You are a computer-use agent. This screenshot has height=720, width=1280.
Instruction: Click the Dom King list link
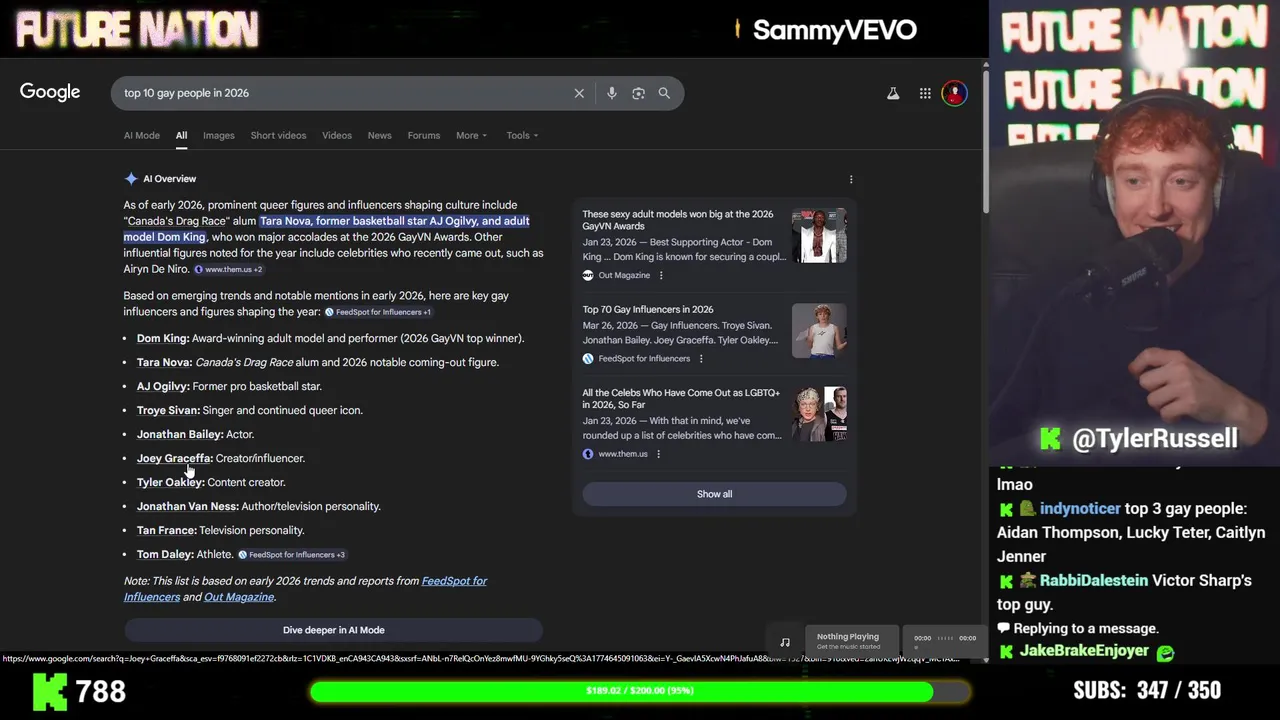click(163, 338)
